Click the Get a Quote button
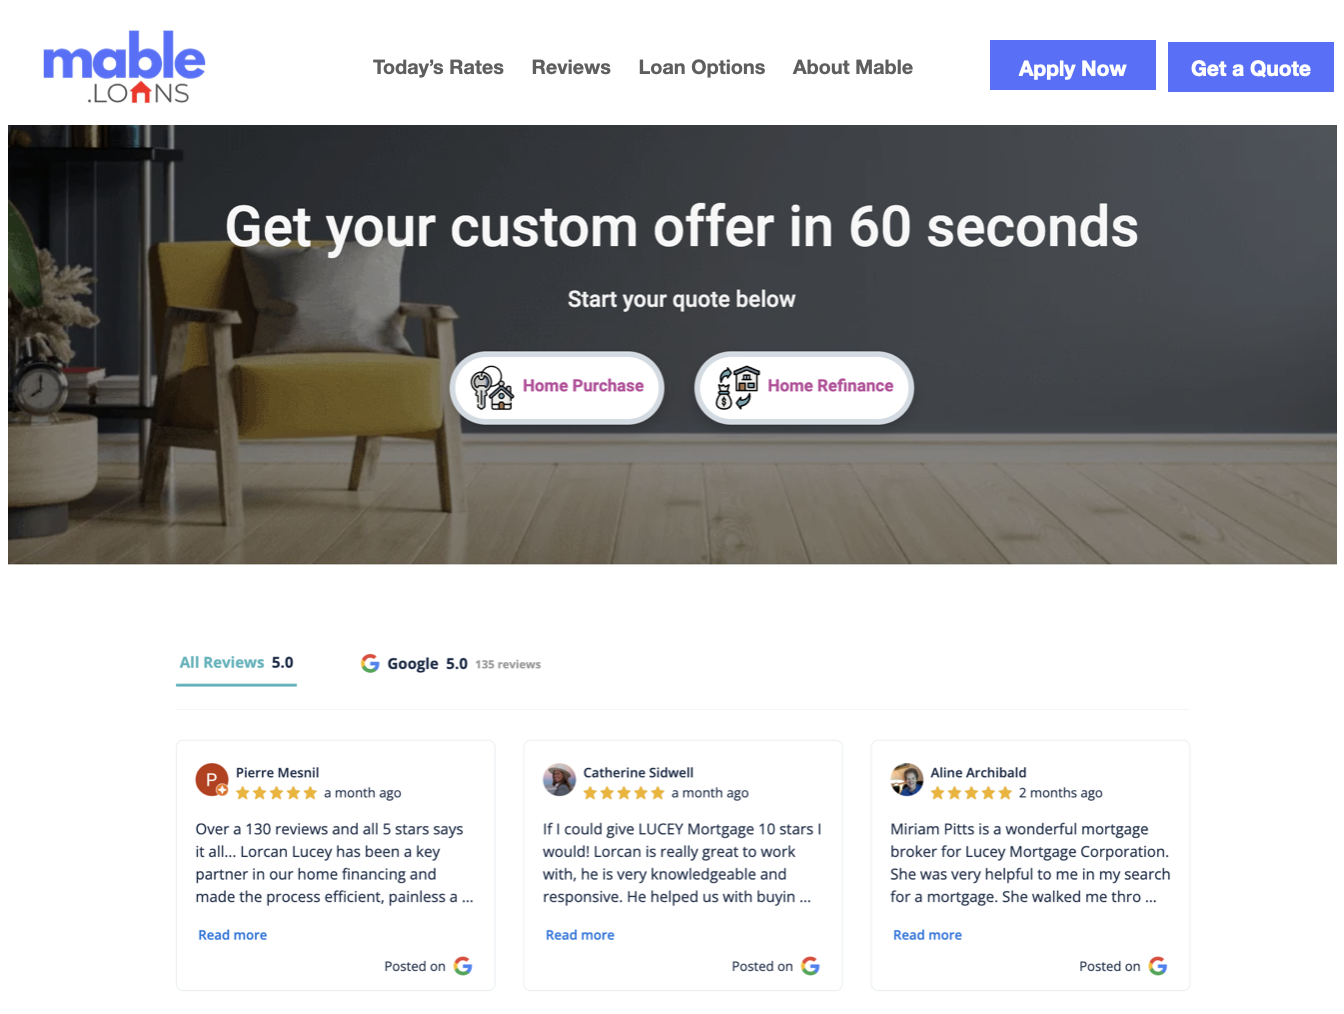 [1251, 66]
